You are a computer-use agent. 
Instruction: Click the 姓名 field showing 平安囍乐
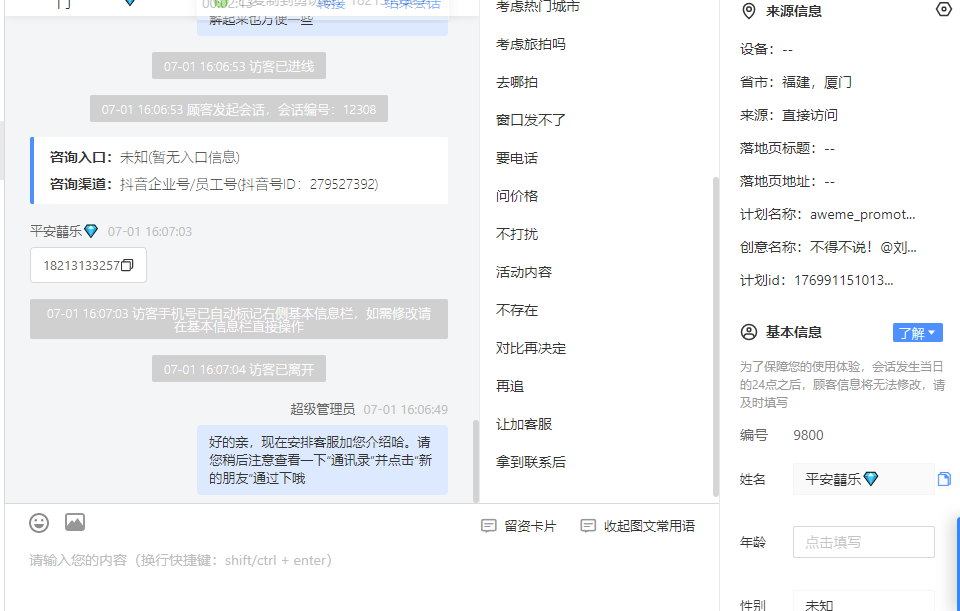[863, 479]
